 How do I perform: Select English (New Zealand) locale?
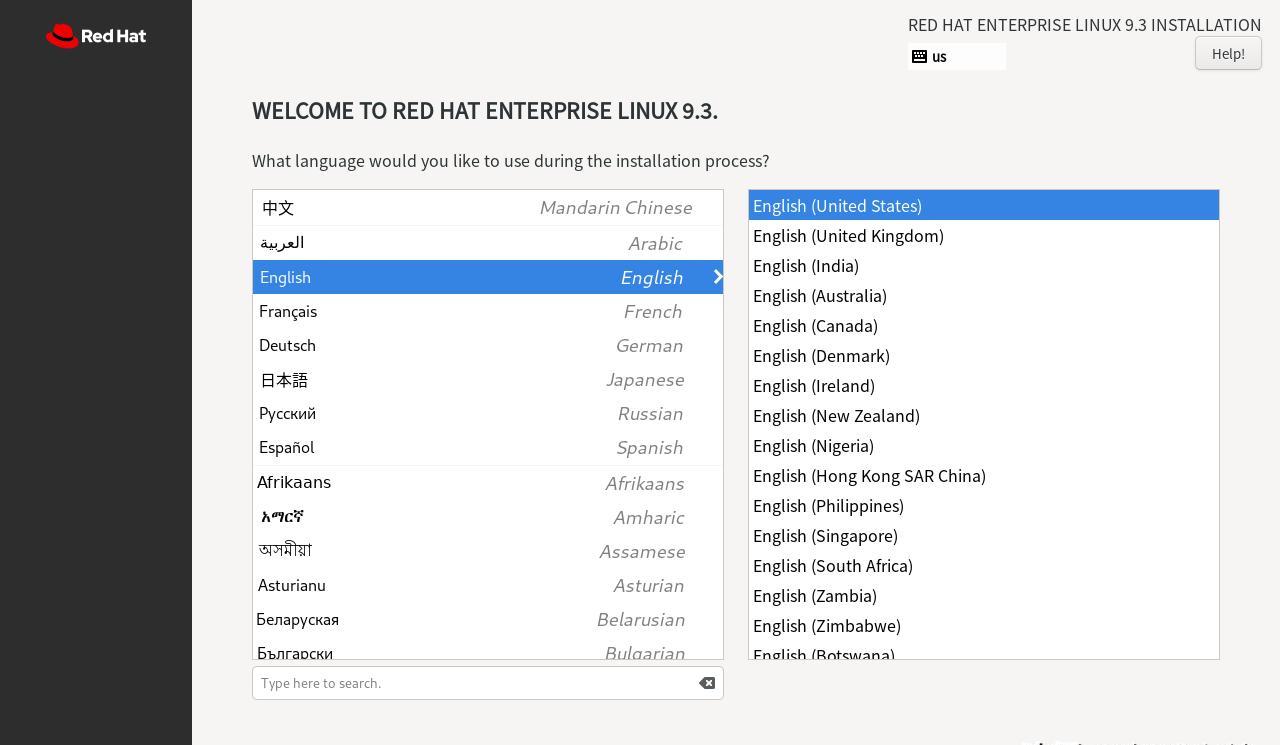click(984, 415)
